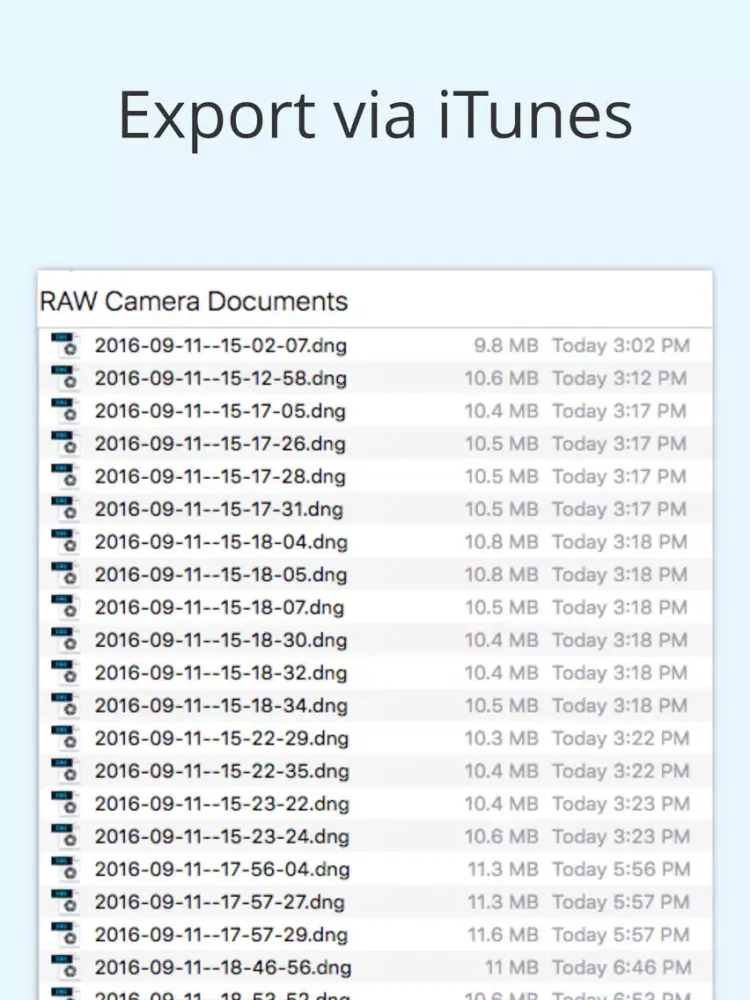Screen dimensions: 750x1000
Task: Click the icon next to 2016-09-11--17-57-29.dng
Action: [x=65, y=934]
